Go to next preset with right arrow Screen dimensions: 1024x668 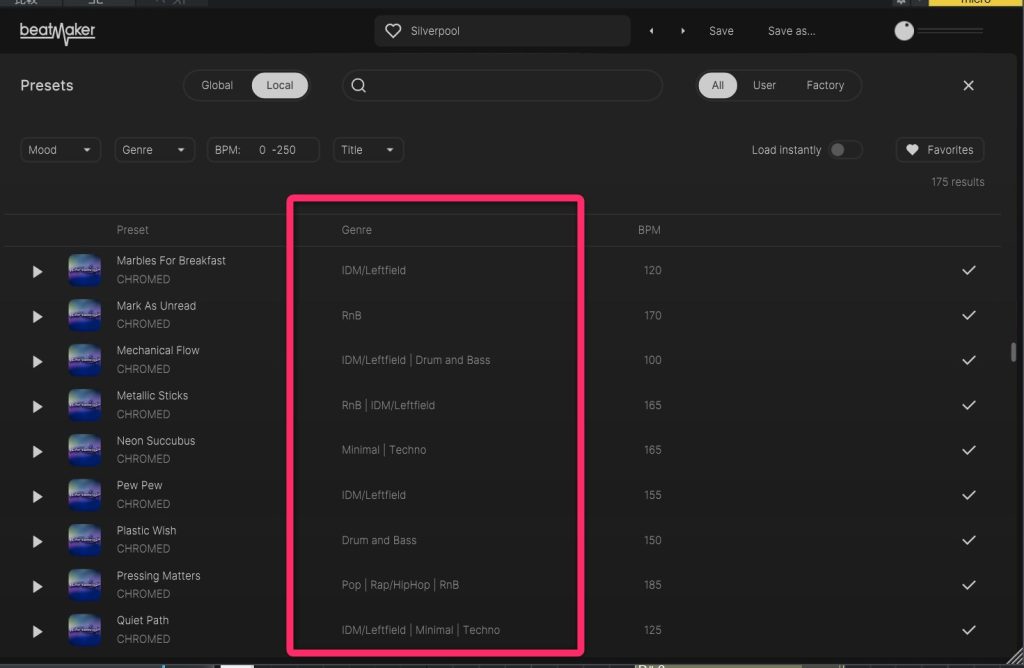[683, 31]
